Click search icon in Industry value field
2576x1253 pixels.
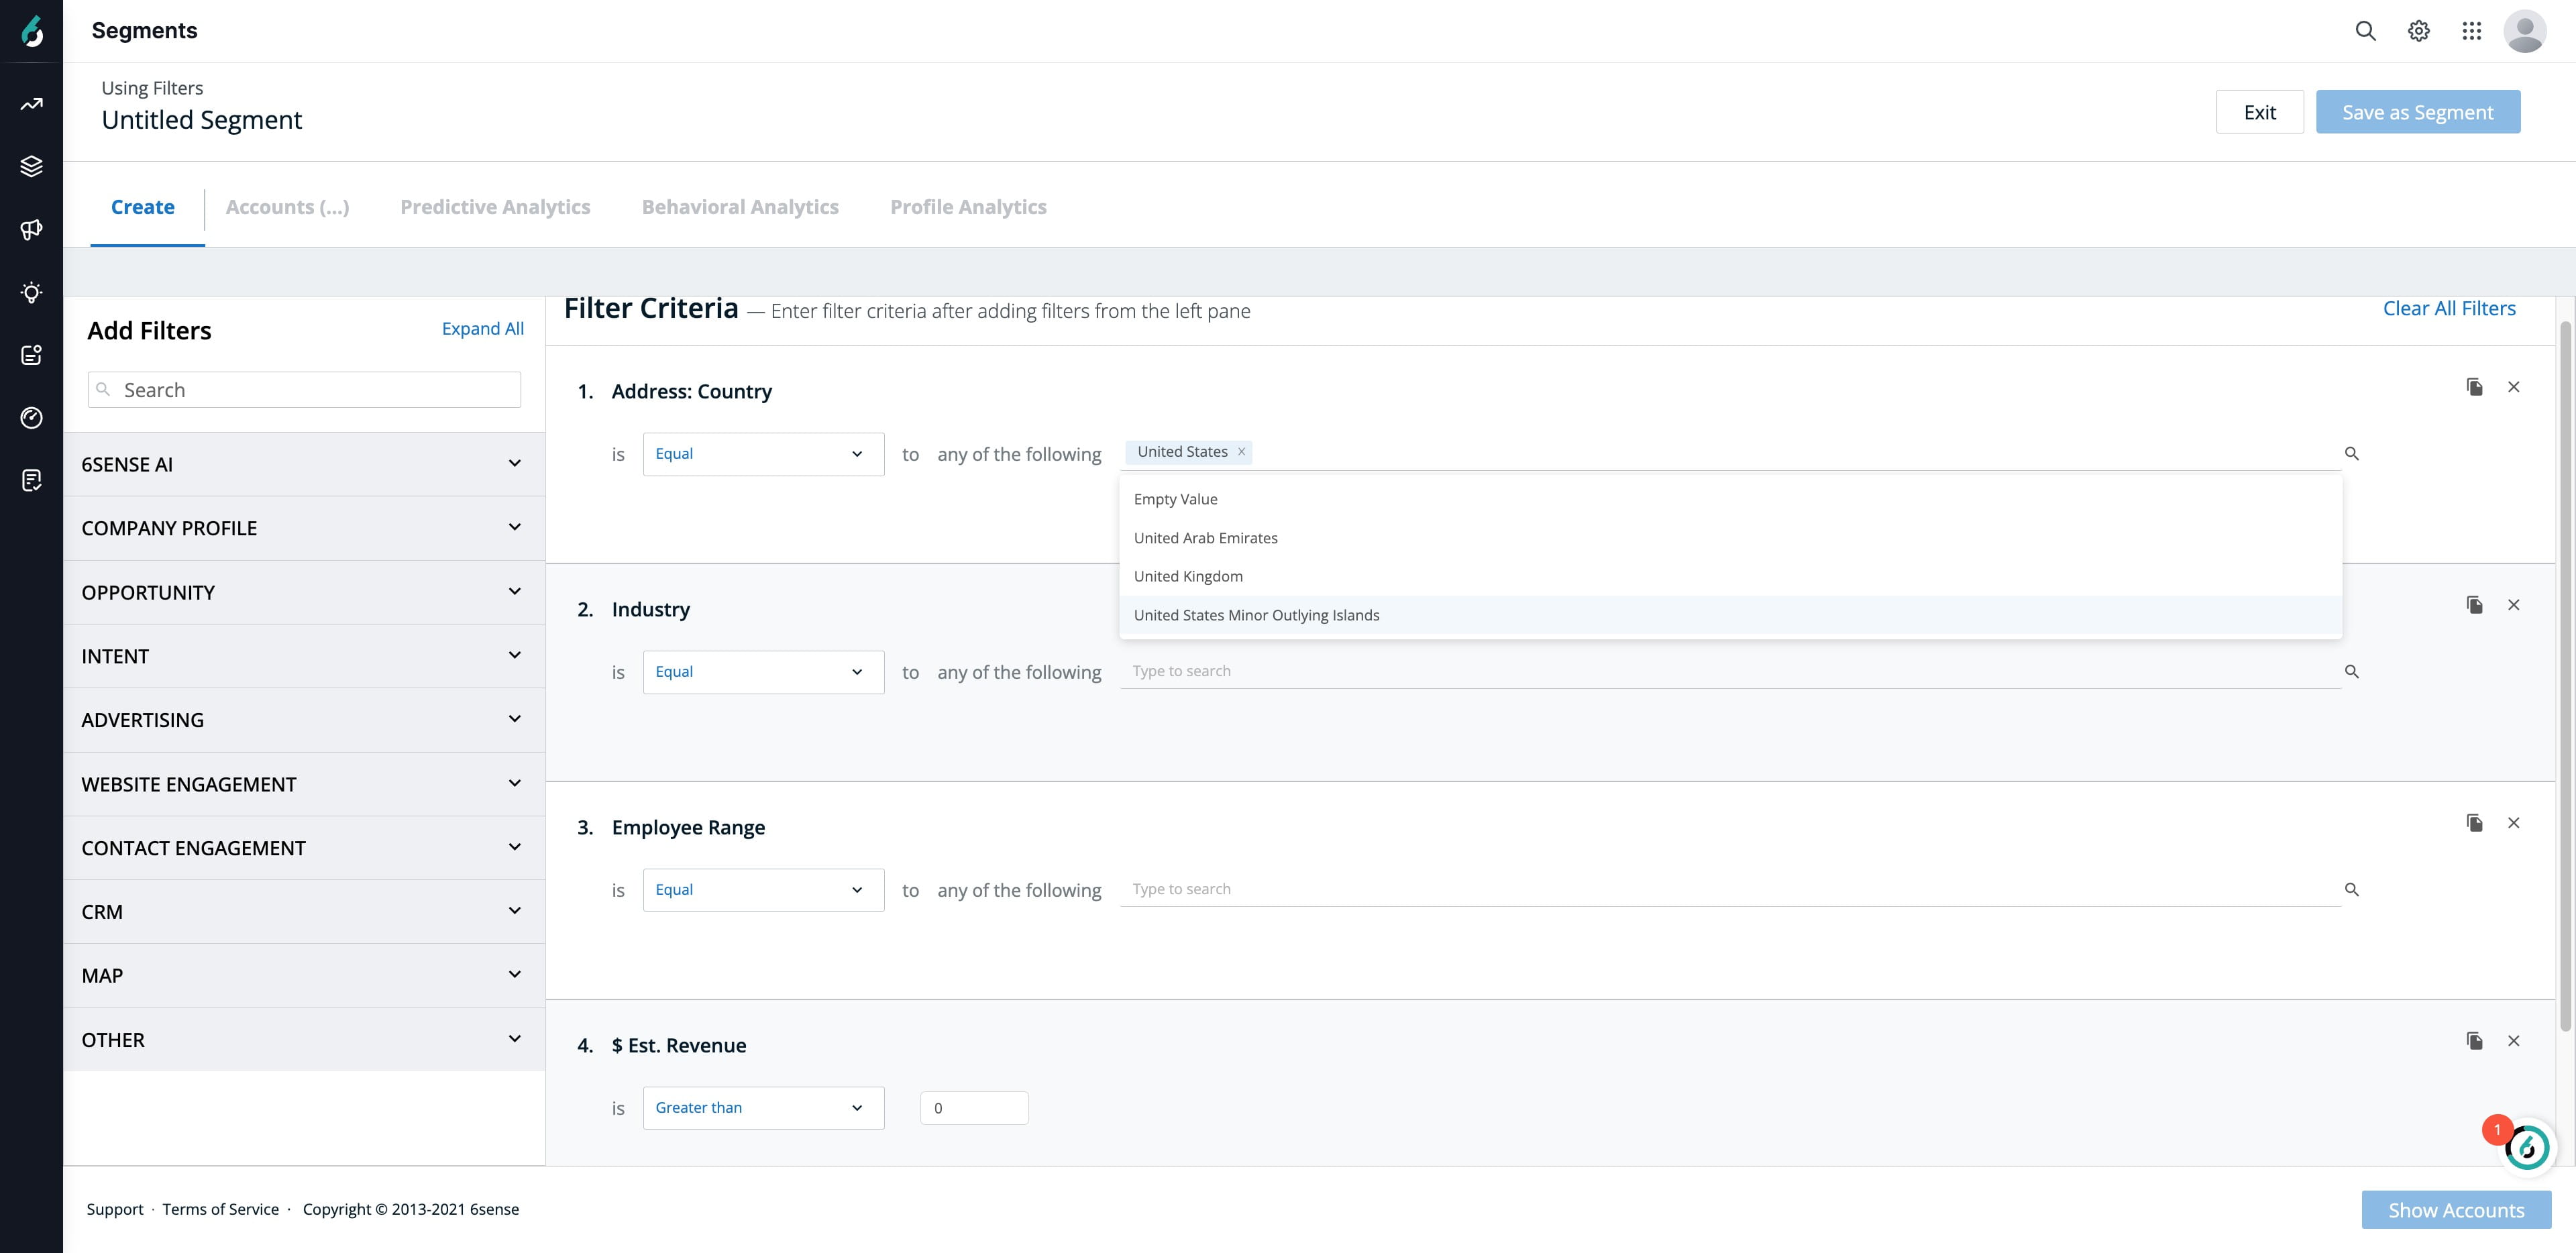coord(2351,672)
